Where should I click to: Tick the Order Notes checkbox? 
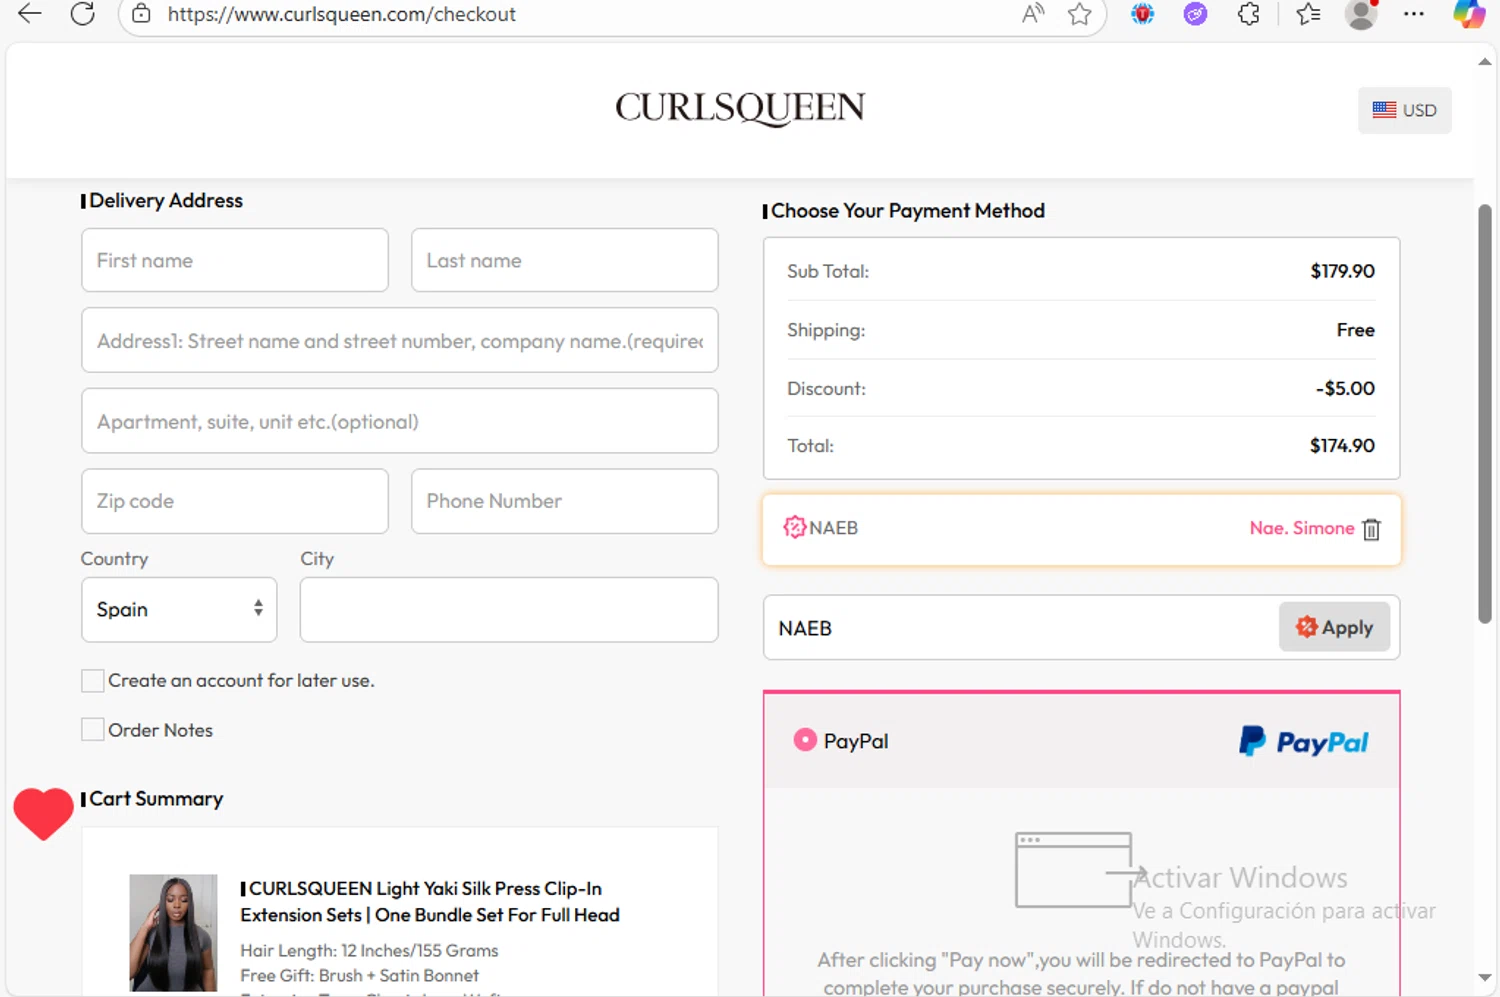pyautogui.click(x=92, y=730)
